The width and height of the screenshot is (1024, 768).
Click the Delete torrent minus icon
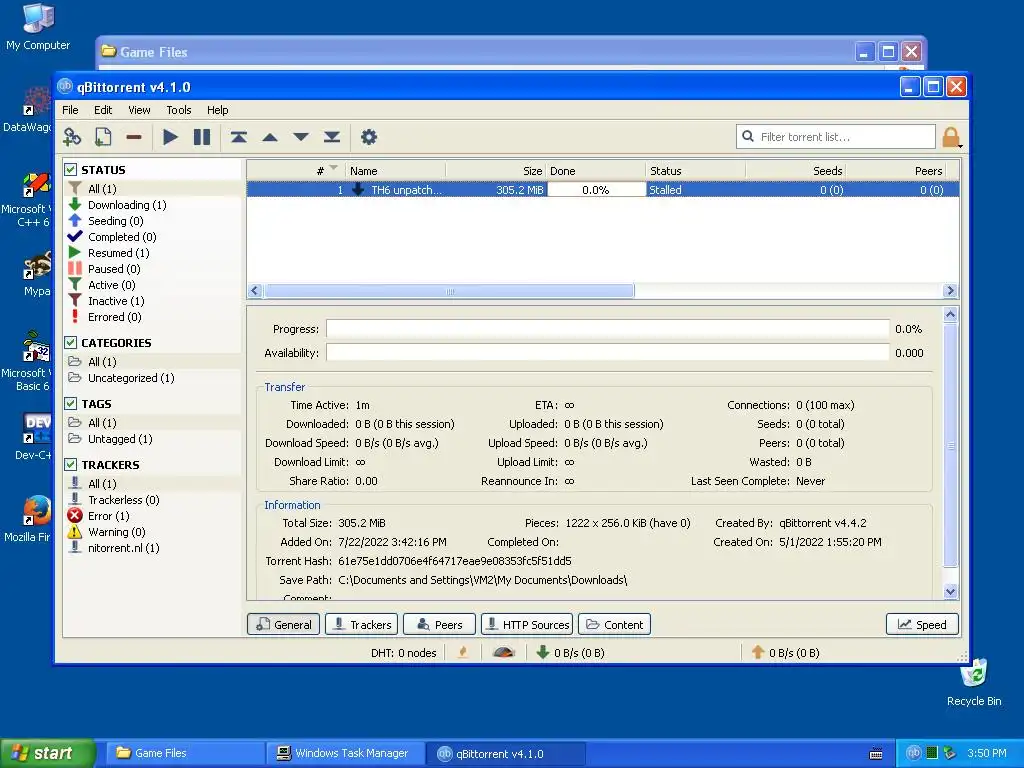(x=134, y=137)
